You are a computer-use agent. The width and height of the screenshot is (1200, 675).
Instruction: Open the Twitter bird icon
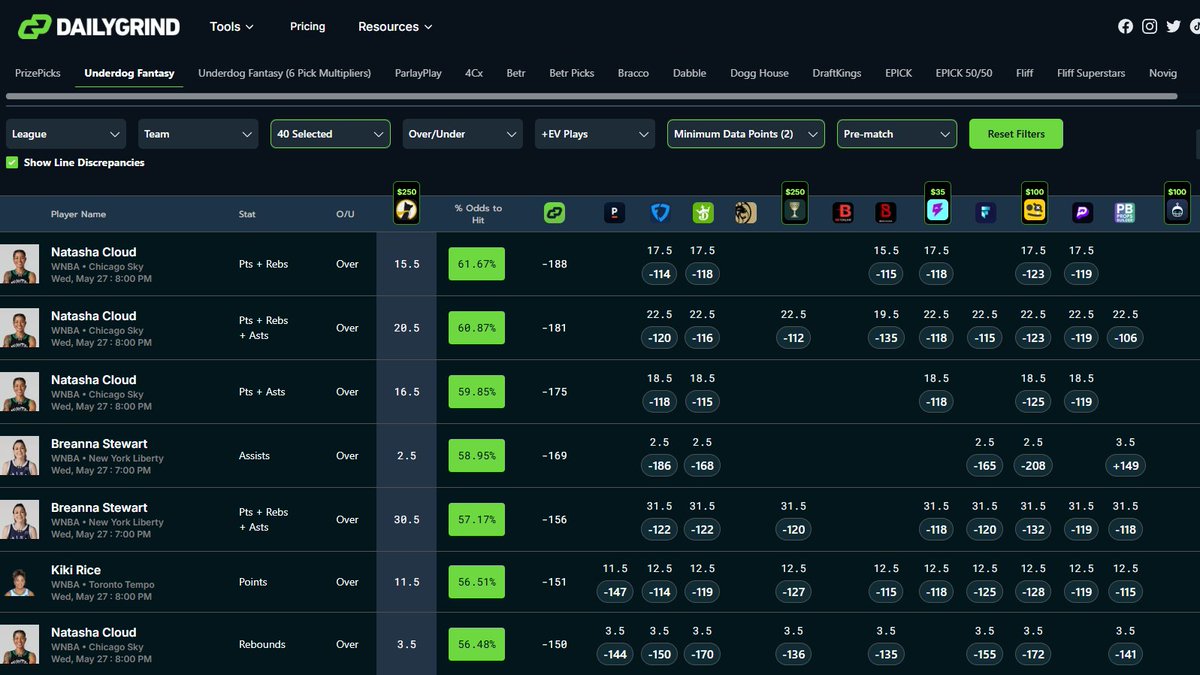pyautogui.click(x=1174, y=27)
